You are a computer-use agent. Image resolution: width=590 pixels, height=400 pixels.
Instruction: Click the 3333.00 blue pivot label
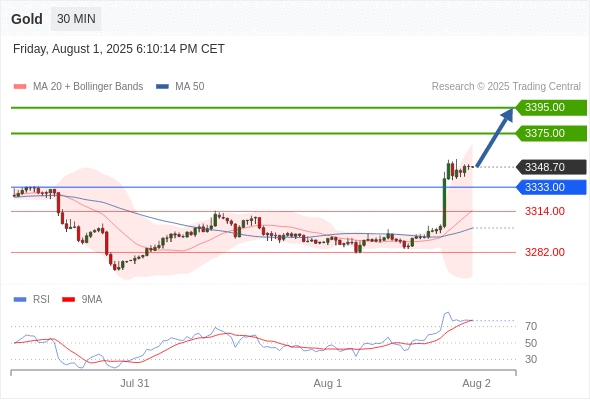click(551, 187)
